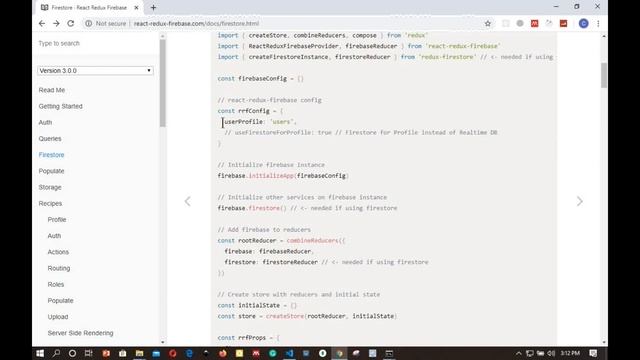Image resolution: width=640 pixels, height=360 pixels.
Task: Open Cortana from the taskbar
Action: coord(72,353)
